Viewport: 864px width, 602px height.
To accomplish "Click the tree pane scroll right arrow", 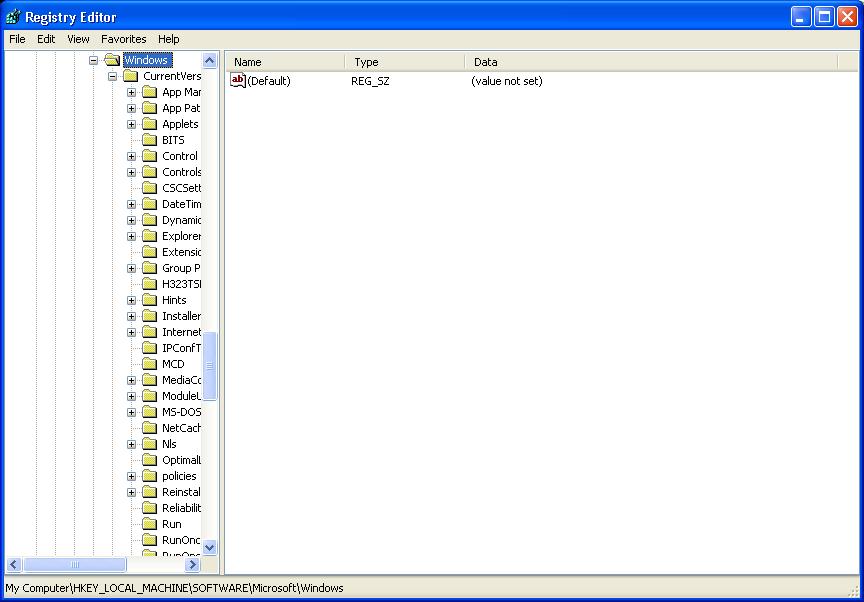I will [192, 564].
